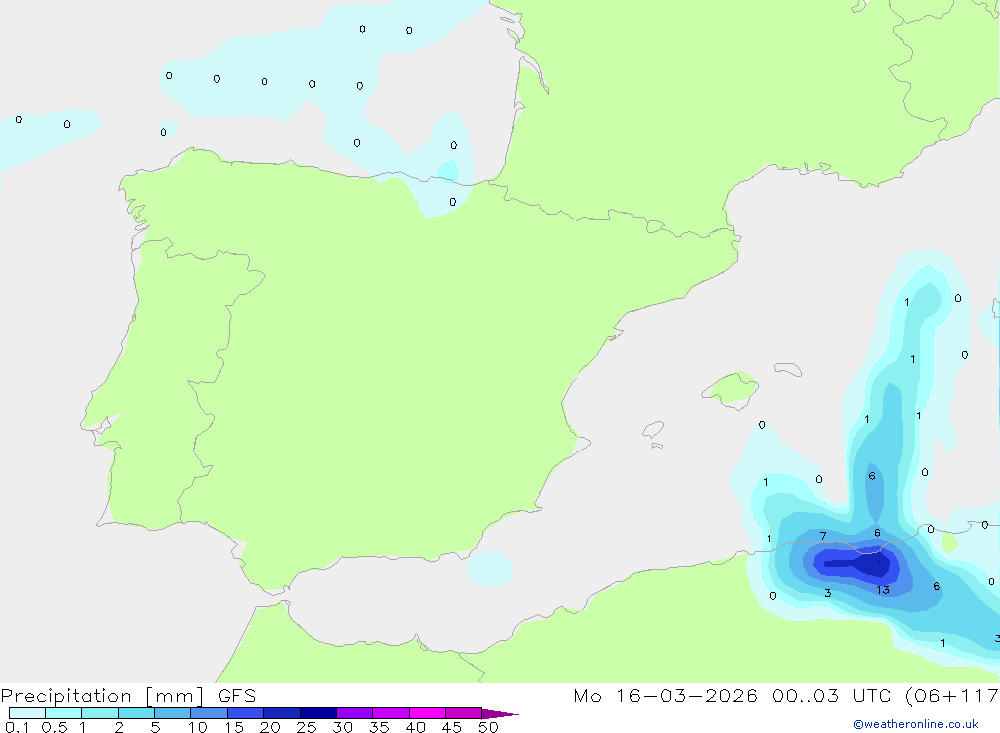Click the 30–35 mm violet legend swatch

click(x=355, y=713)
